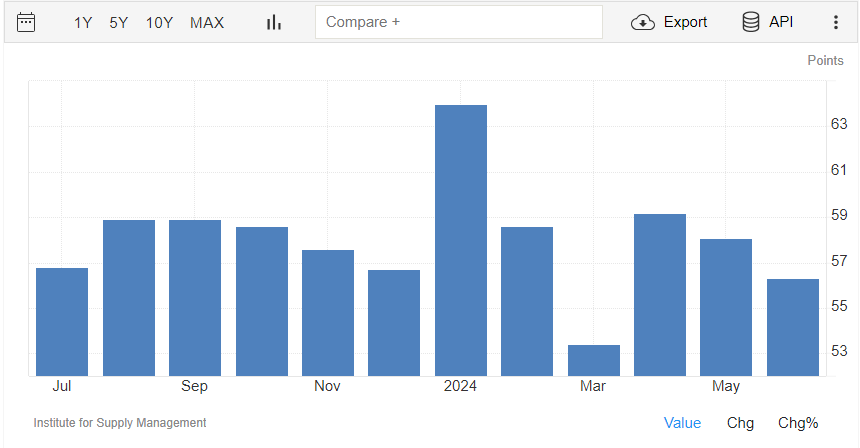Open the API link text

click(781, 22)
